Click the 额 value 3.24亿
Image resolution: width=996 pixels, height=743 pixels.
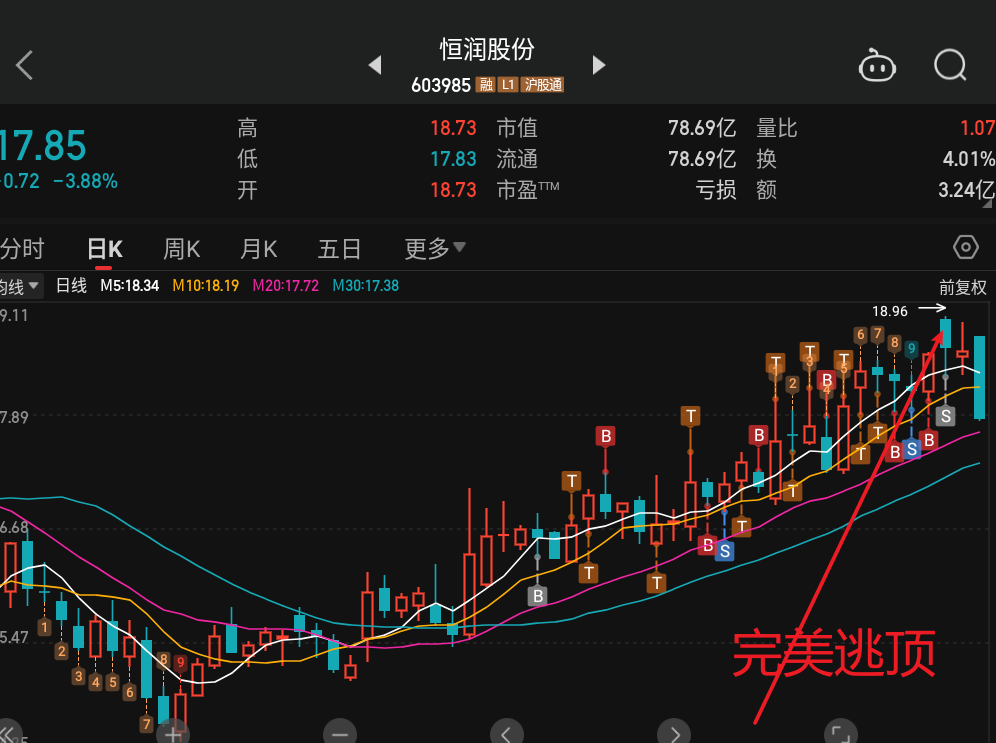[966, 190]
